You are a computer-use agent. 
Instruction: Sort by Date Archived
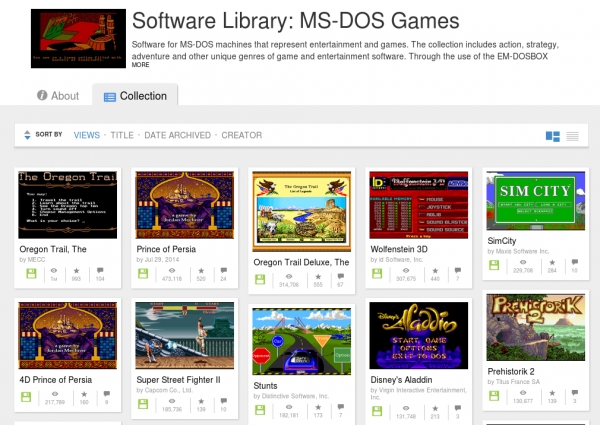coord(177,135)
